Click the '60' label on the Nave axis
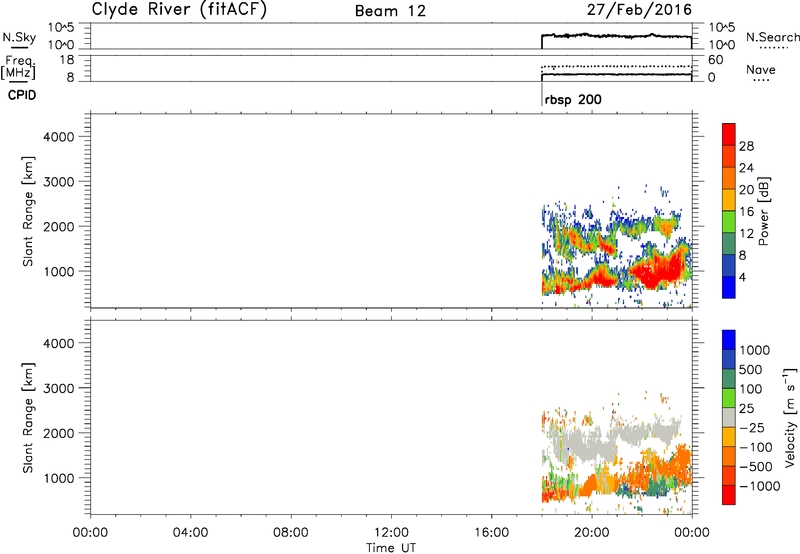The height and width of the screenshot is (554, 800). (716, 60)
